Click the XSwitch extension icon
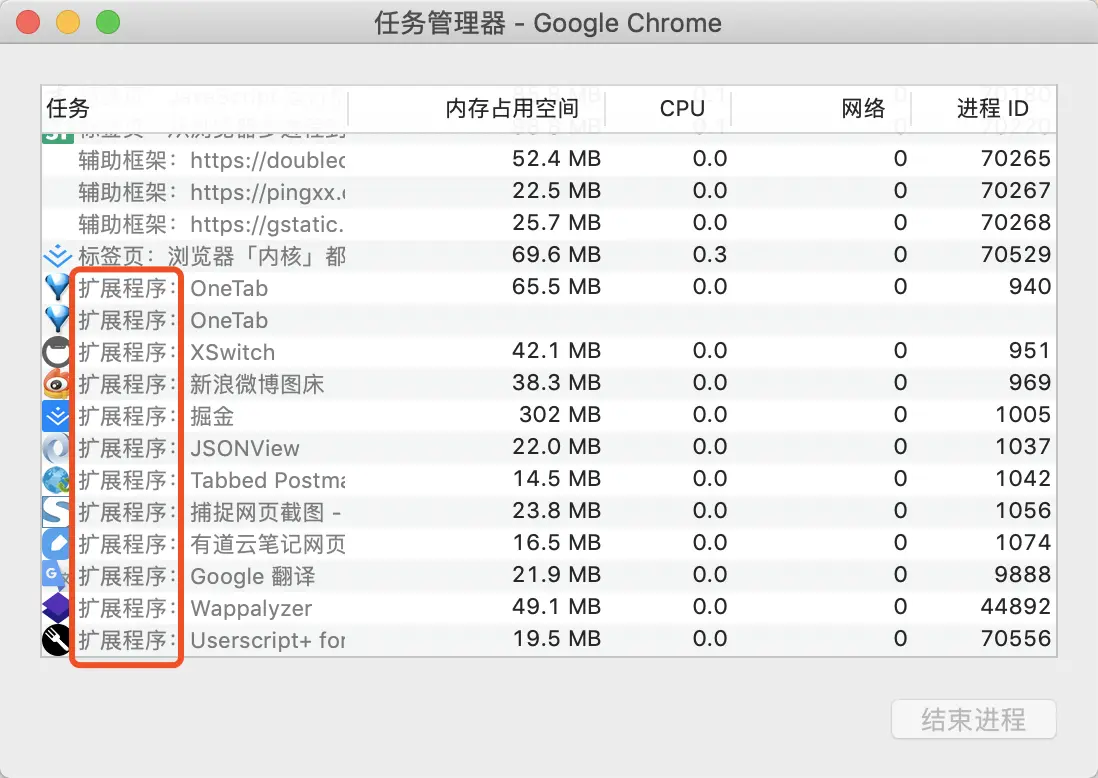 (57, 352)
